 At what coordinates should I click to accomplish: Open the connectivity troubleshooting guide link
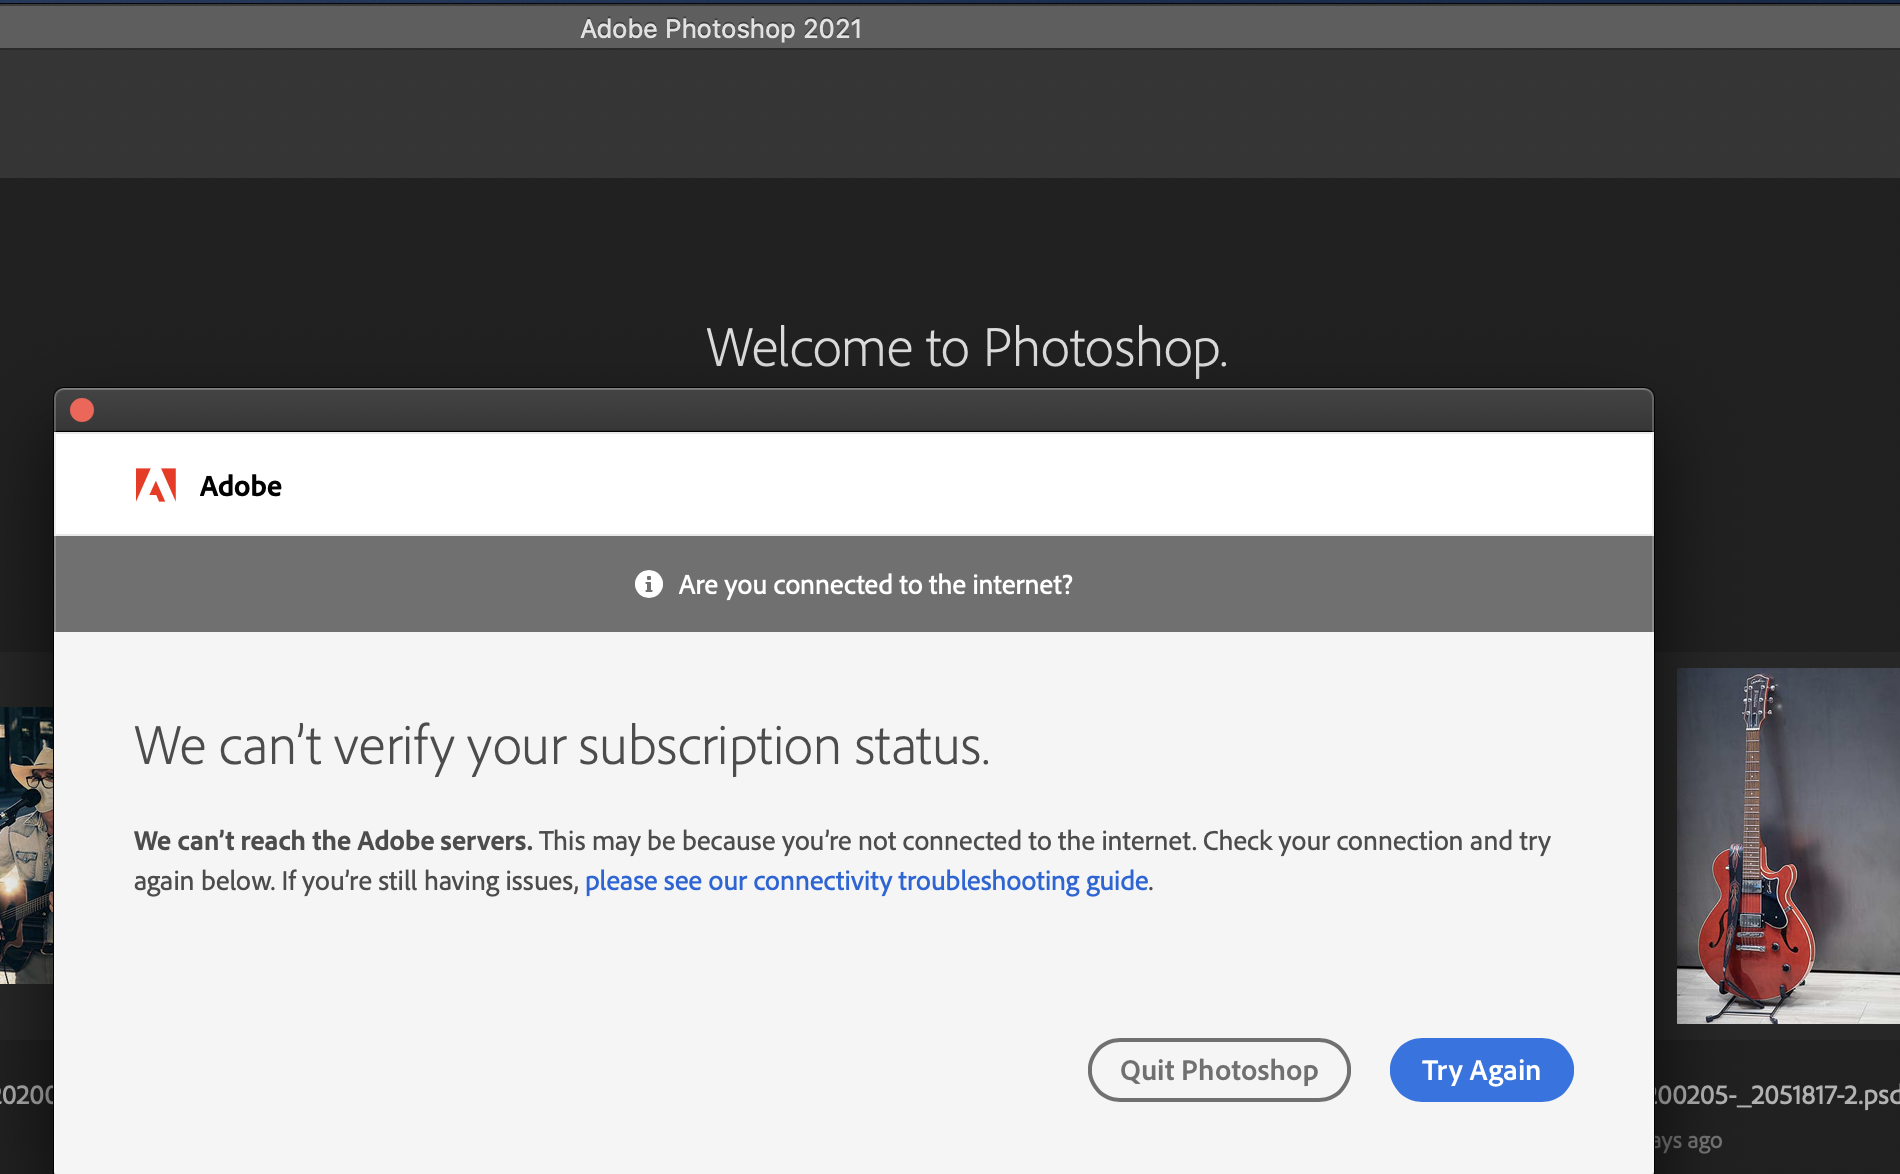[x=866, y=881]
